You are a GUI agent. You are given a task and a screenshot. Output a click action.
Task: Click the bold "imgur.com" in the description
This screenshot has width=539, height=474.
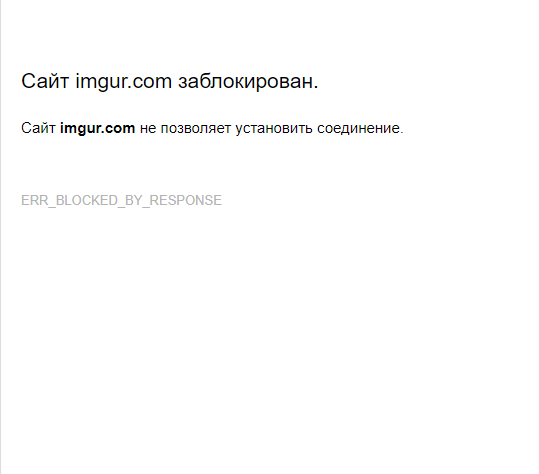coord(98,128)
